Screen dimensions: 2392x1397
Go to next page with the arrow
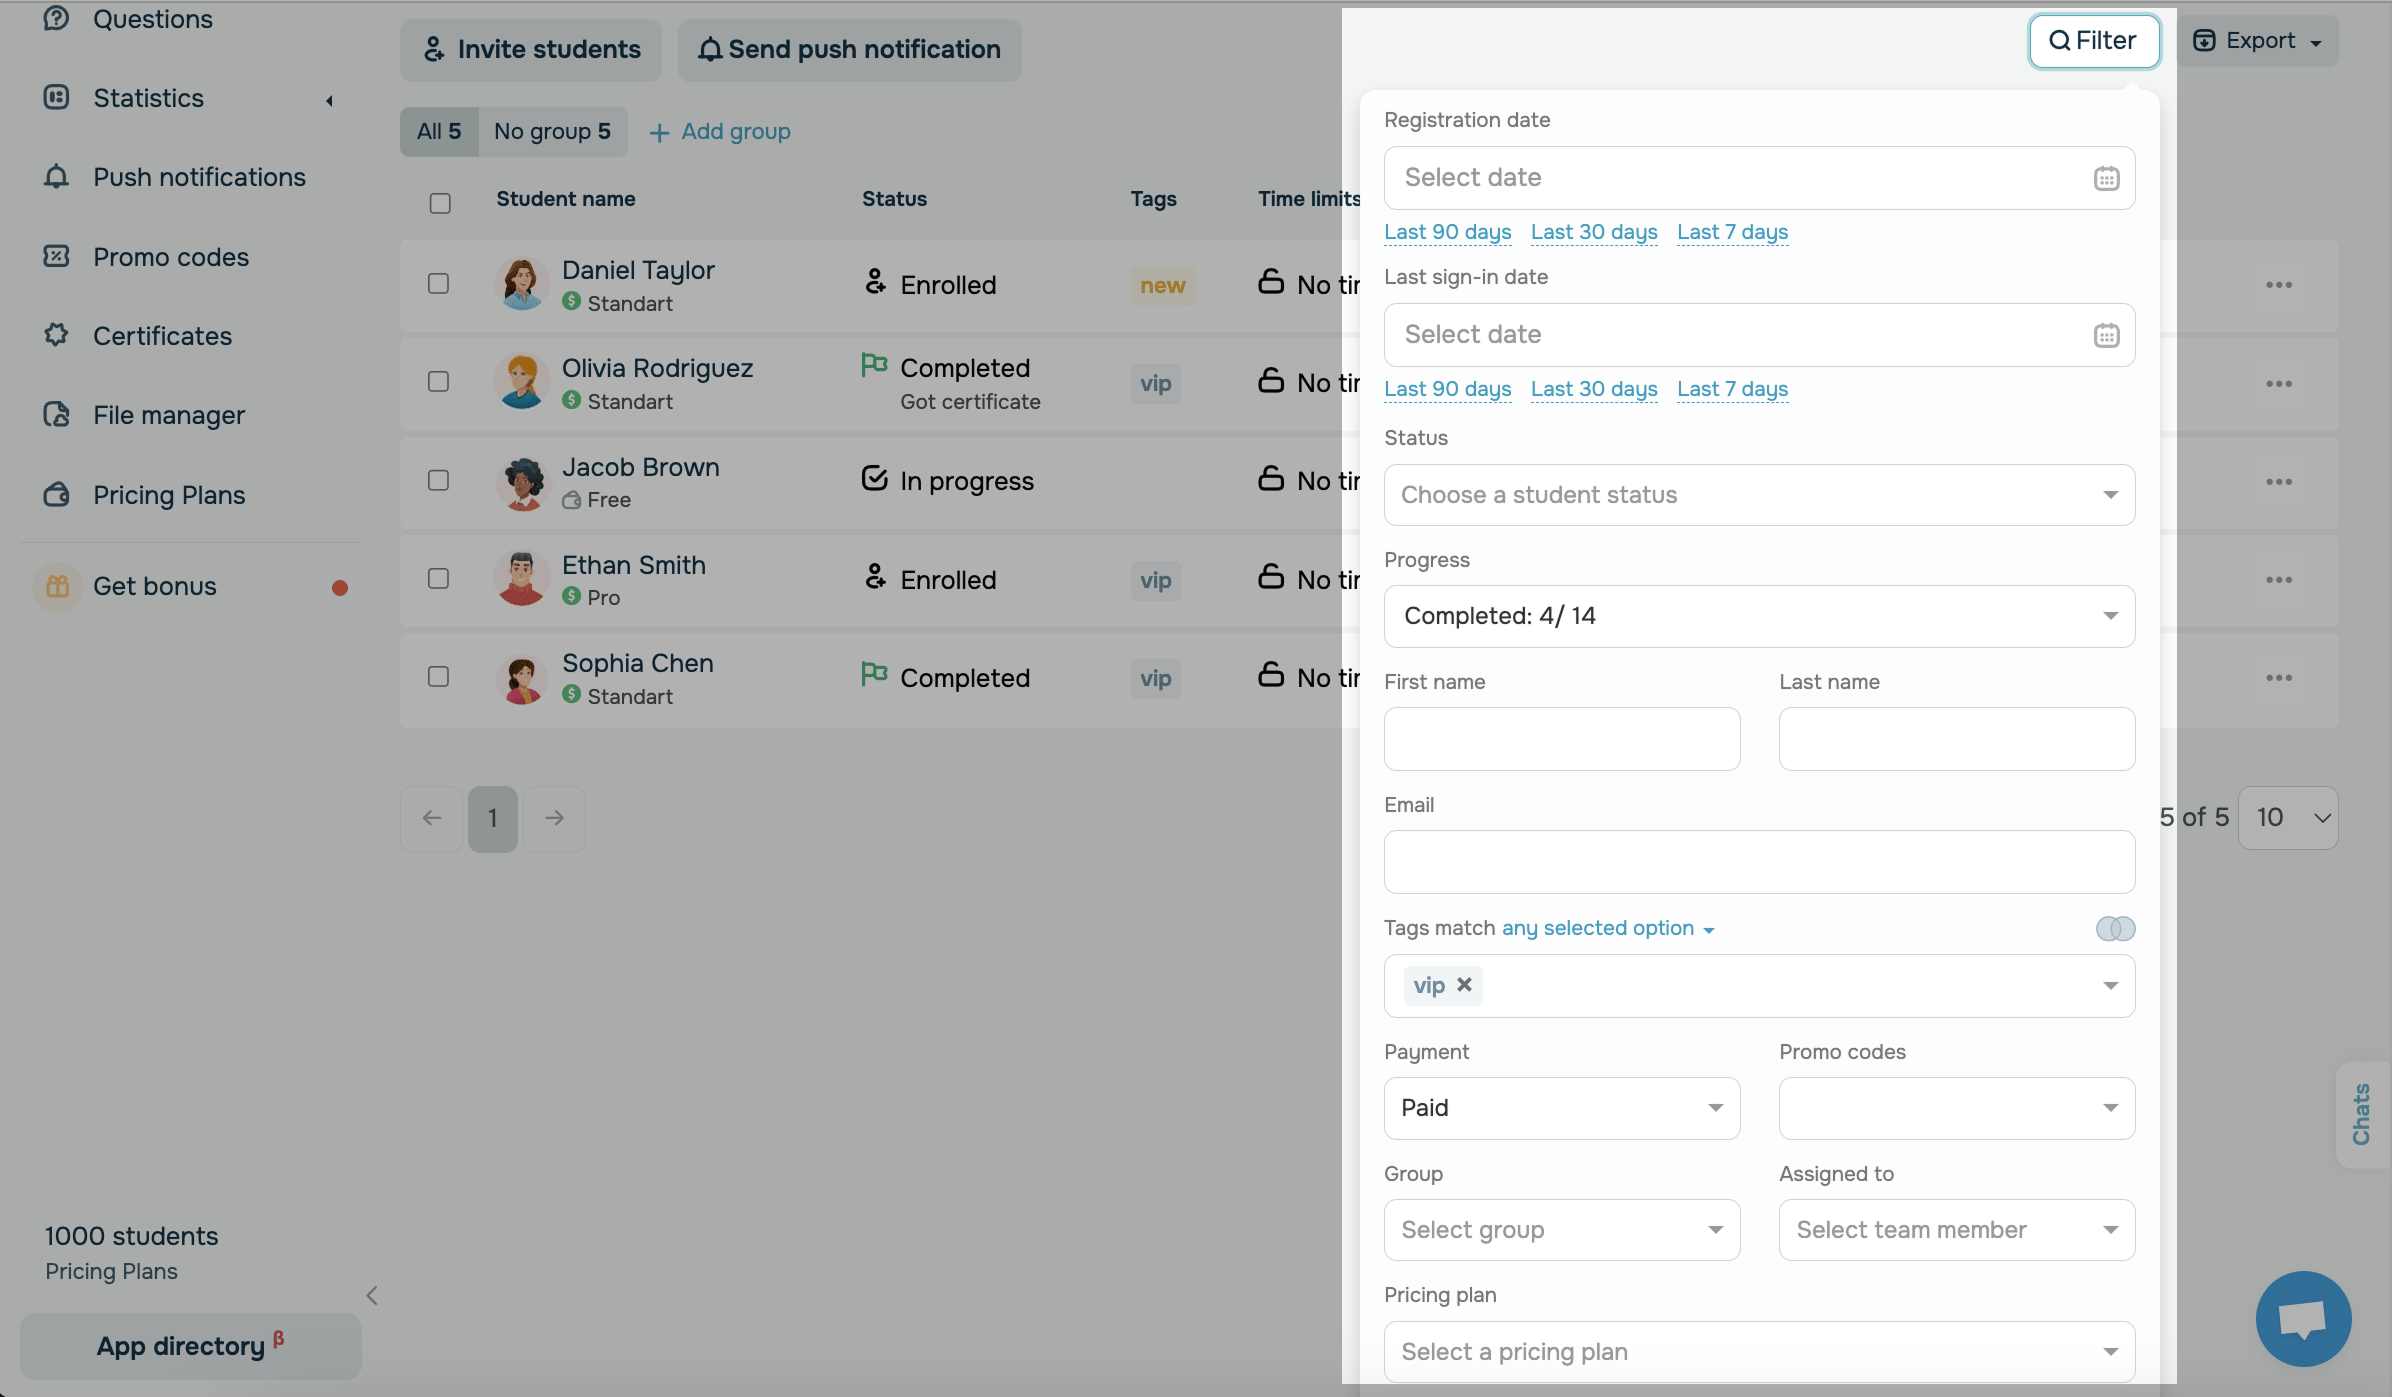tap(554, 818)
